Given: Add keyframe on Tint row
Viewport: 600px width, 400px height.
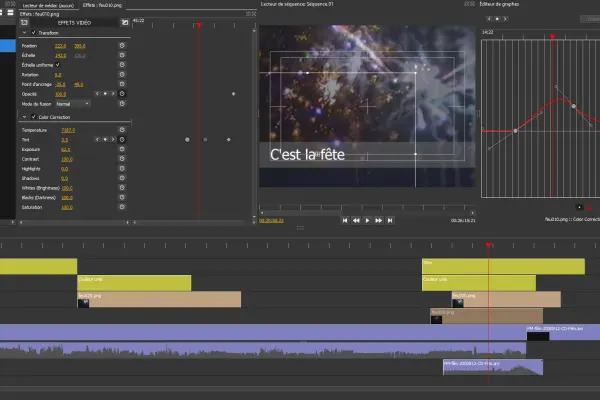Looking at the screenshot, I should [x=105, y=140].
